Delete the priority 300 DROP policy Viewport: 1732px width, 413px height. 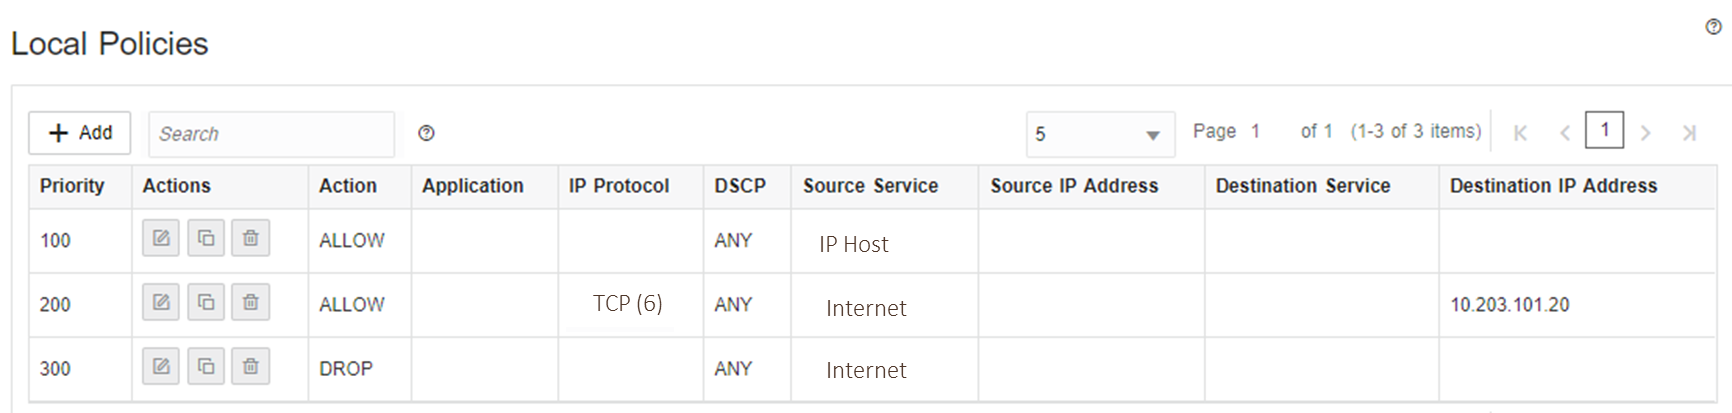click(x=251, y=367)
